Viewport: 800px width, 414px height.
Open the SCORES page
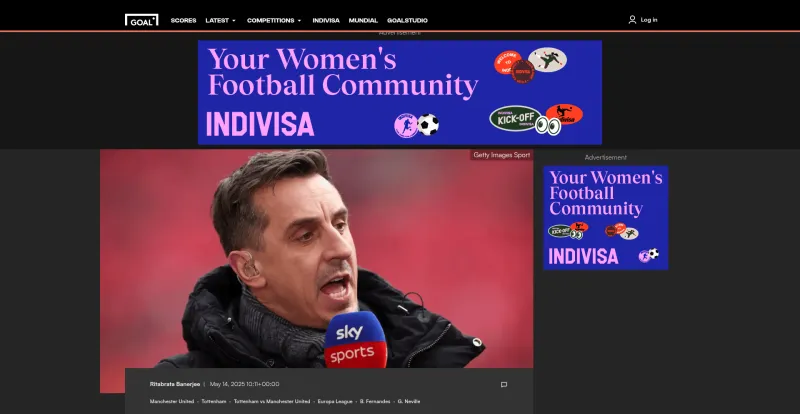[183, 20]
